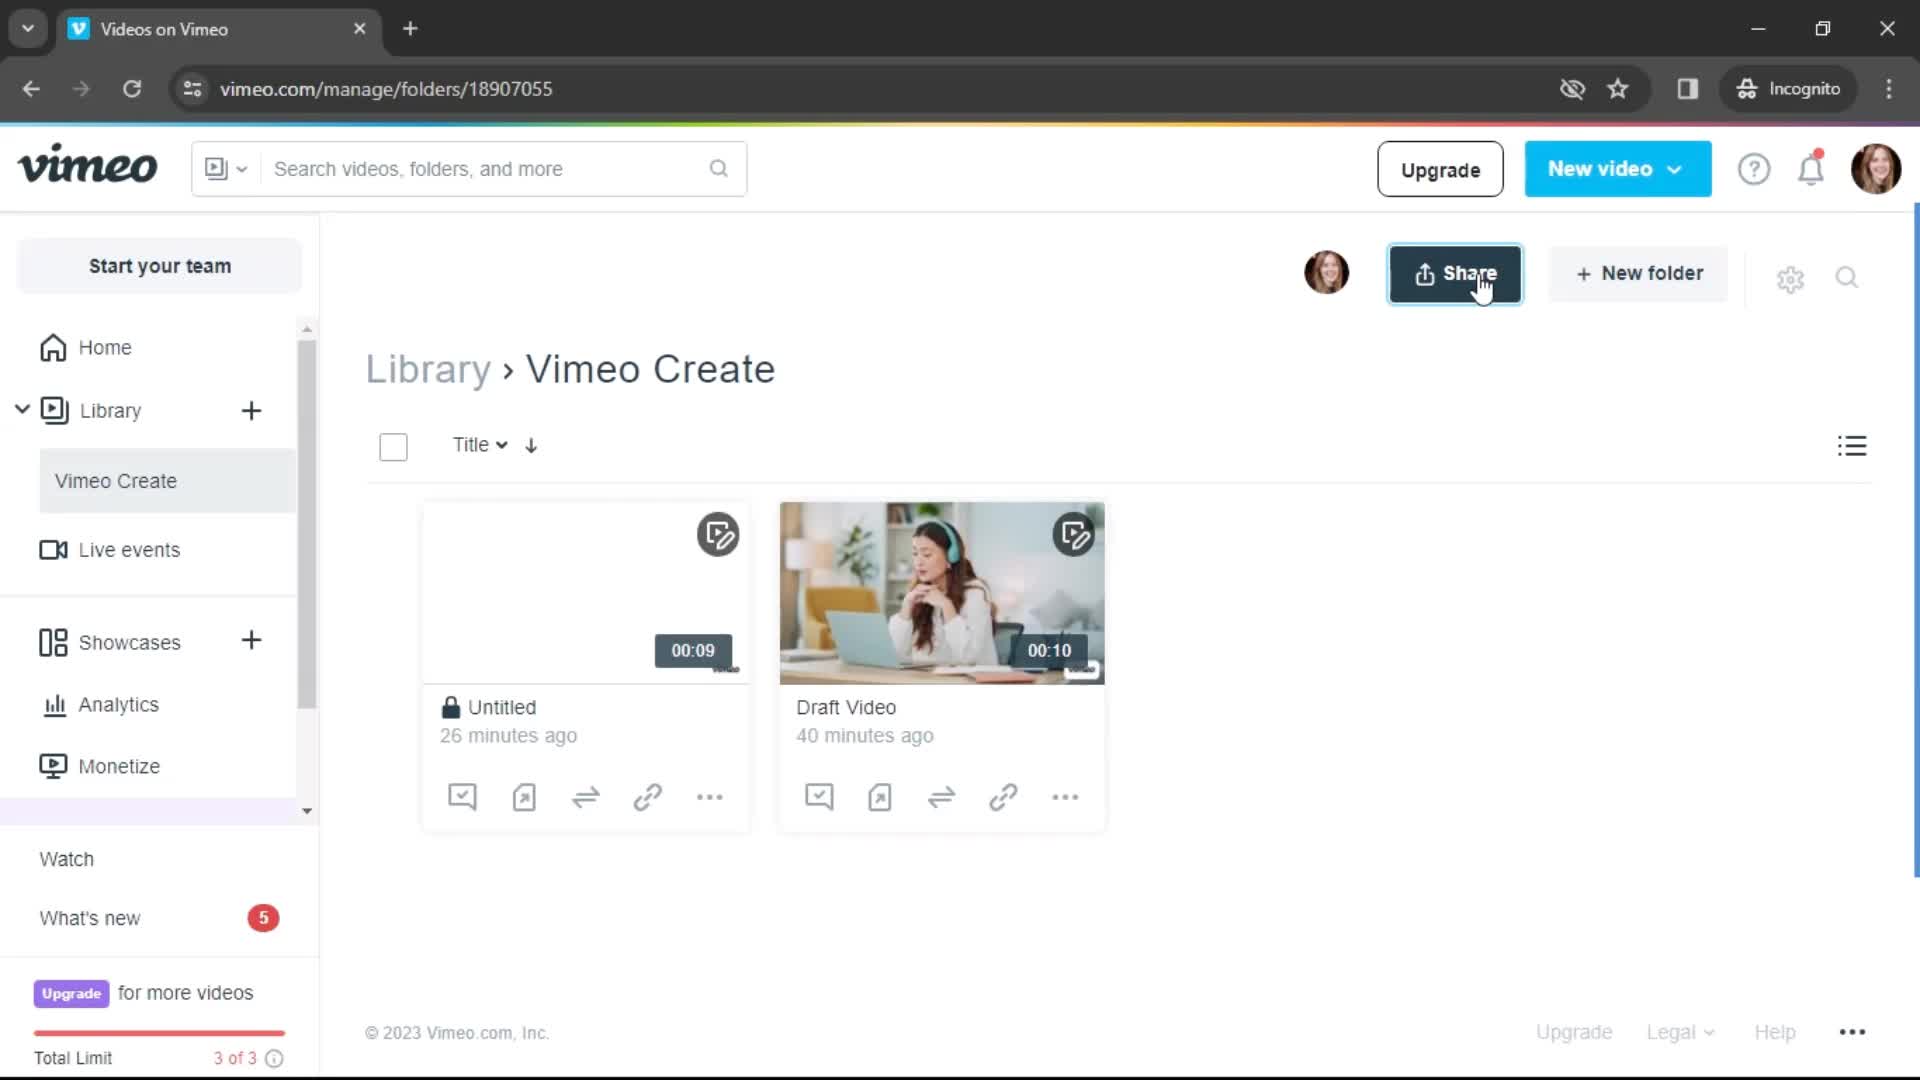Bookmark page with star icon
1920x1080 pixels.
(1618, 89)
